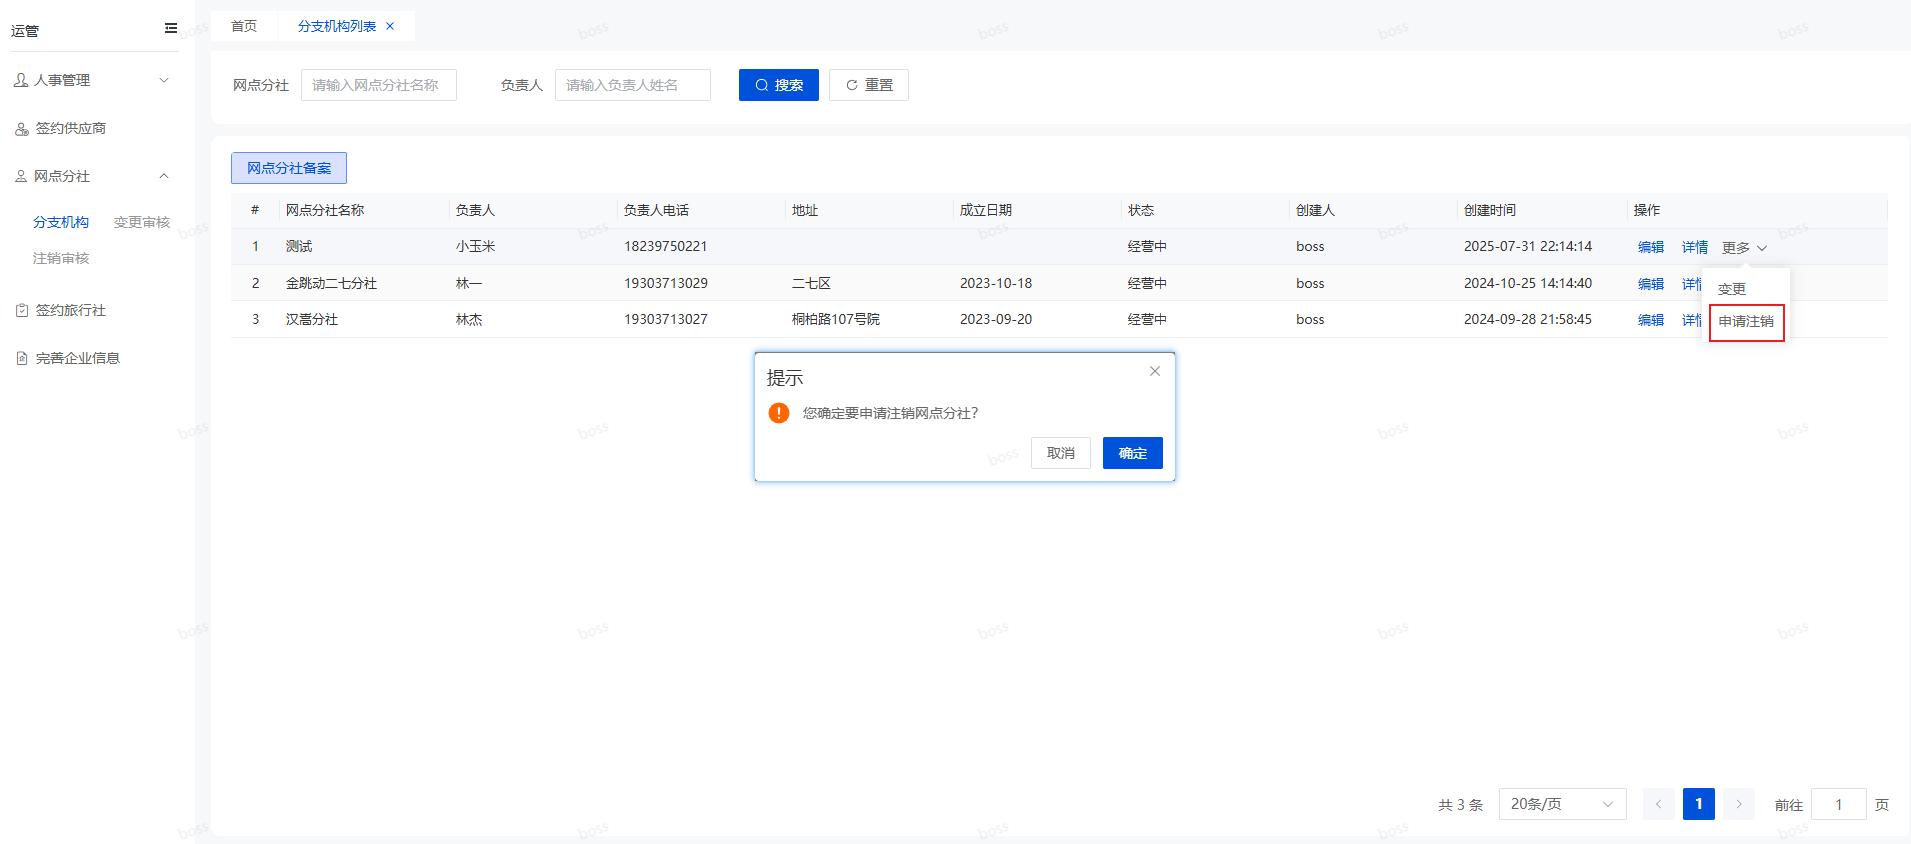Select 申请注销 from the dropdown menu
Screen dimensions: 1911x844
(1746, 322)
